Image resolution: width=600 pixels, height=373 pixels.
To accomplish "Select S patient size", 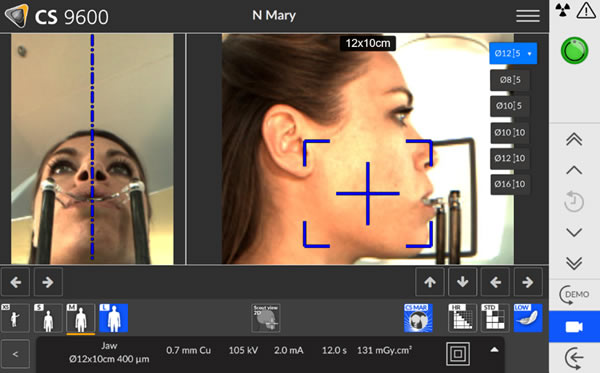I will click(x=48, y=318).
